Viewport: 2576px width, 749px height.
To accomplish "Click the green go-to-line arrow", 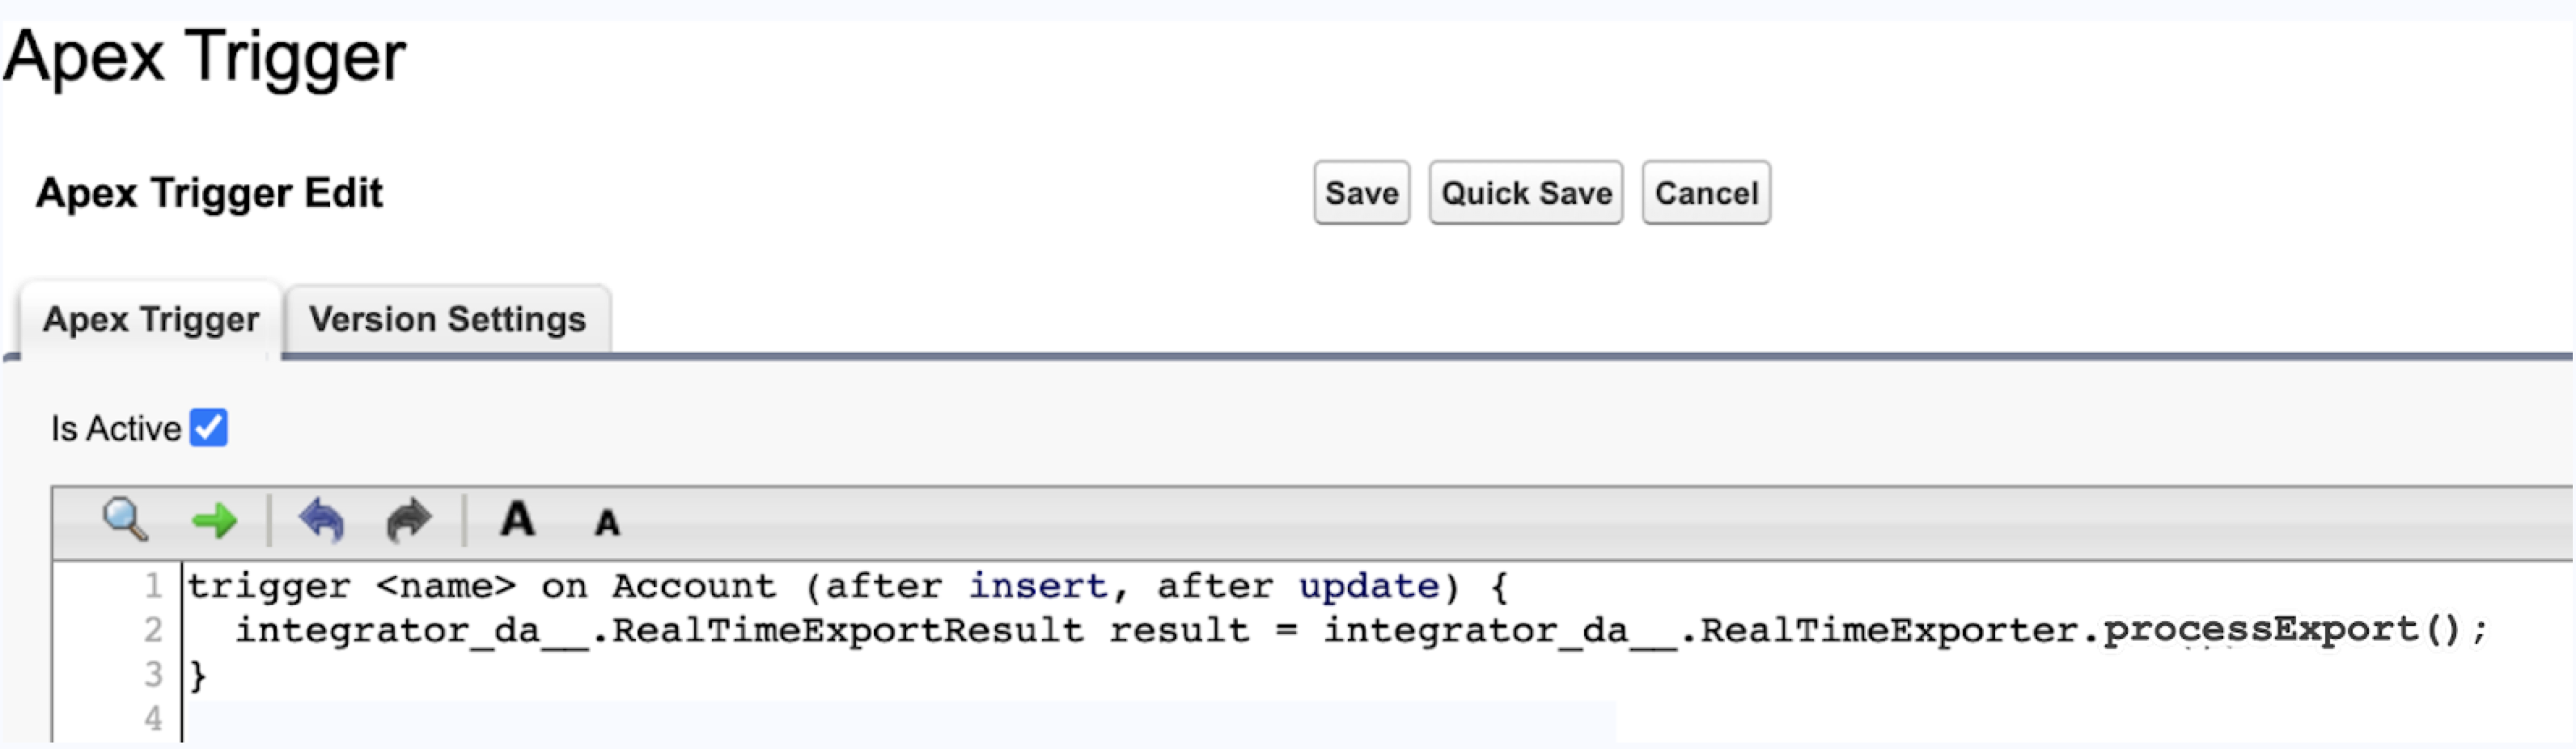I will coord(214,520).
